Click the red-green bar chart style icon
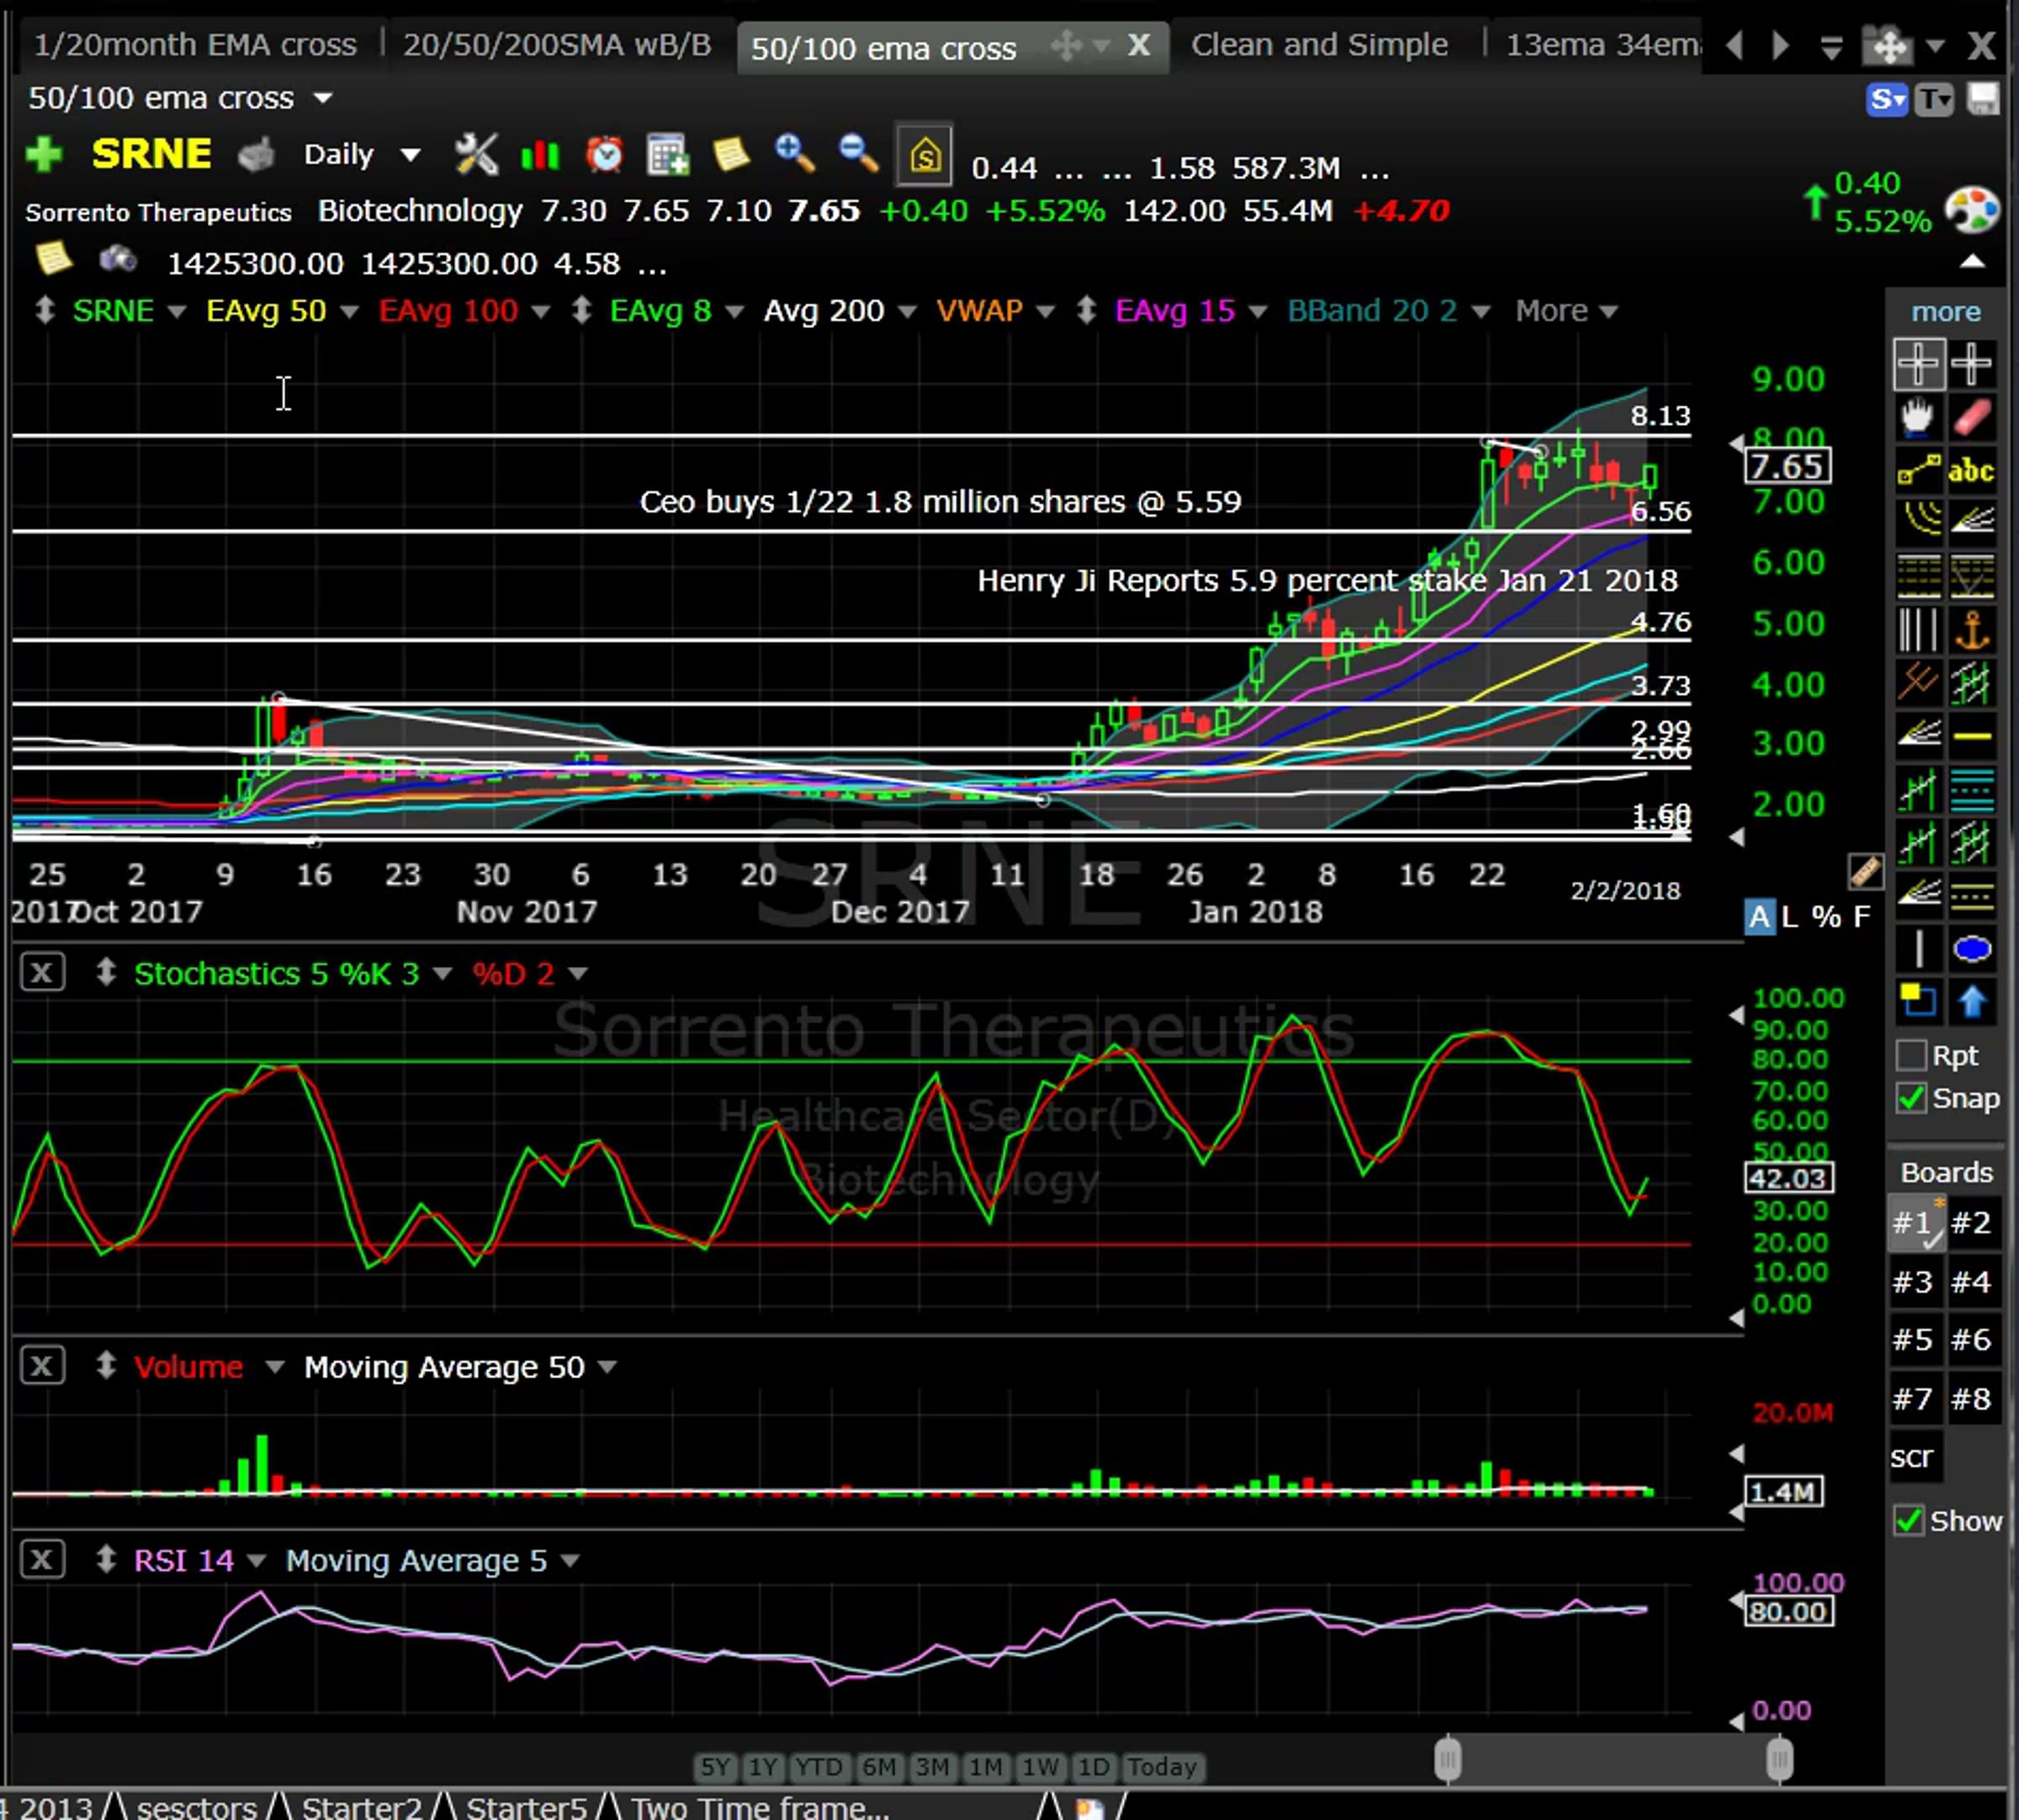The height and width of the screenshot is (1820, 2019). (x=540, y=155)
